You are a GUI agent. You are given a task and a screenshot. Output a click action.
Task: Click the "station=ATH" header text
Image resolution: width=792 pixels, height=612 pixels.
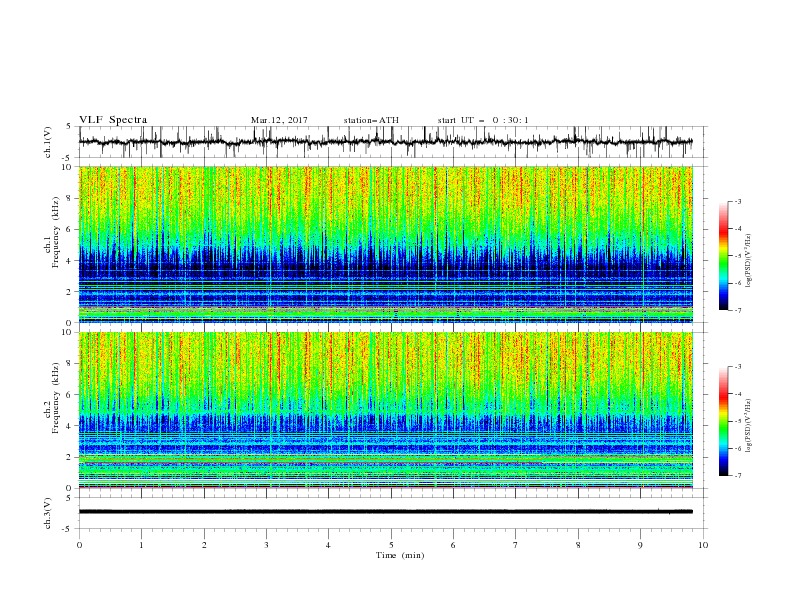371,120
